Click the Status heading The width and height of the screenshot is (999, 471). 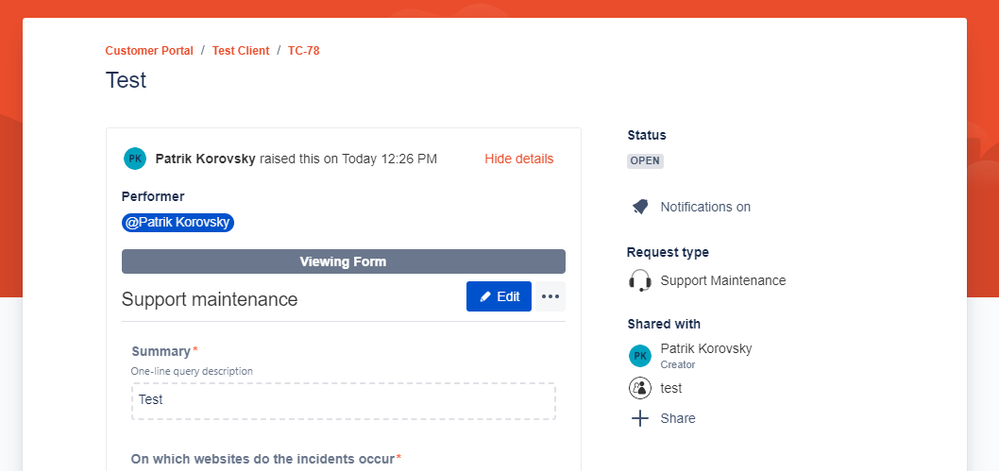(647, 135)
